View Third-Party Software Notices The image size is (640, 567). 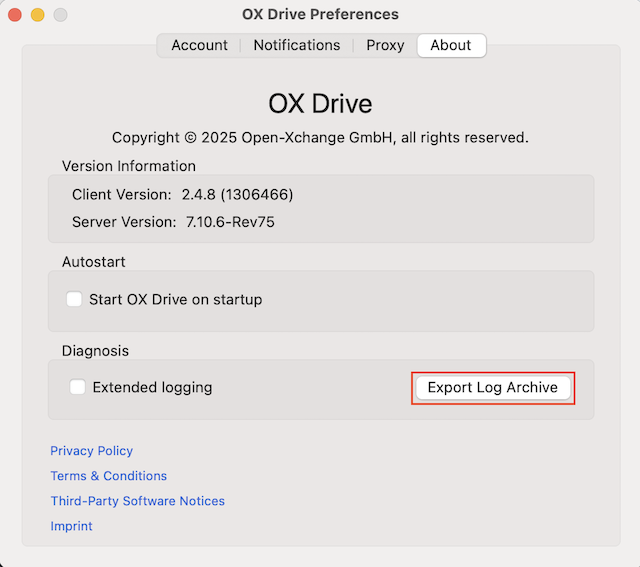(138, 501)
